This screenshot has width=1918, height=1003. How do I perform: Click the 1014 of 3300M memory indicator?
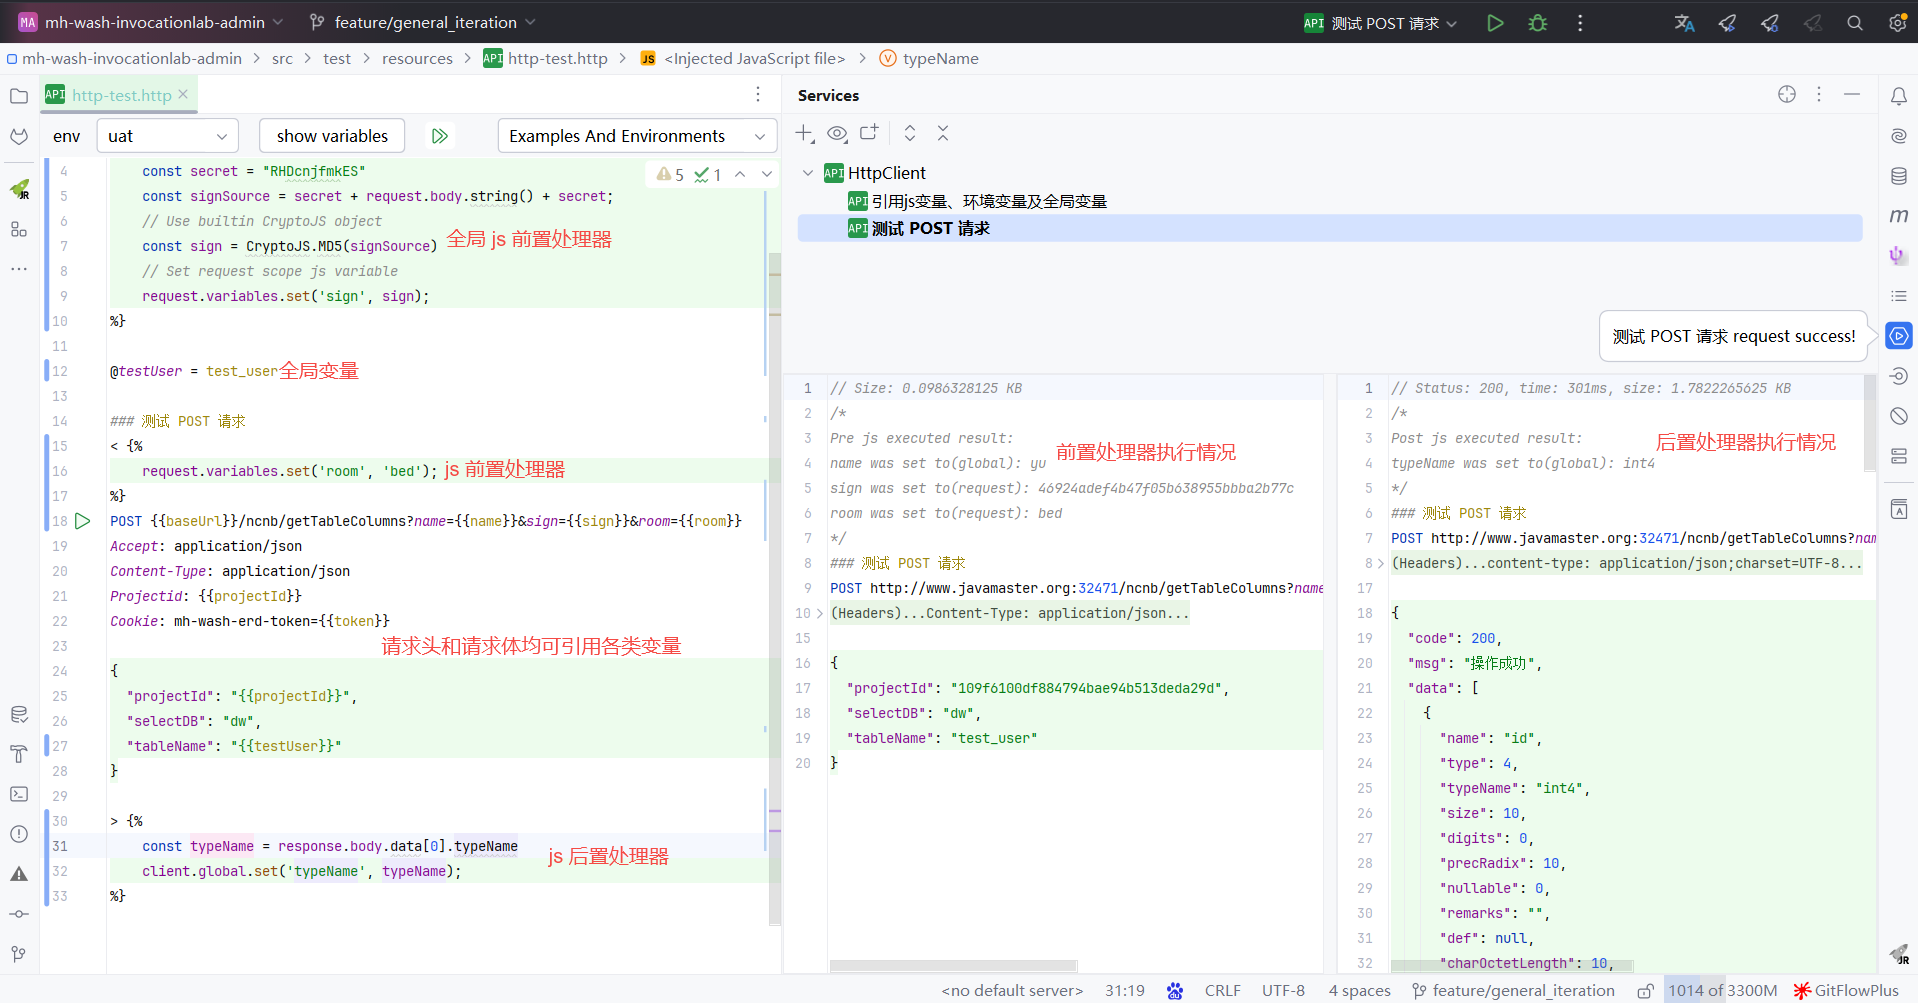point(1722,990)
